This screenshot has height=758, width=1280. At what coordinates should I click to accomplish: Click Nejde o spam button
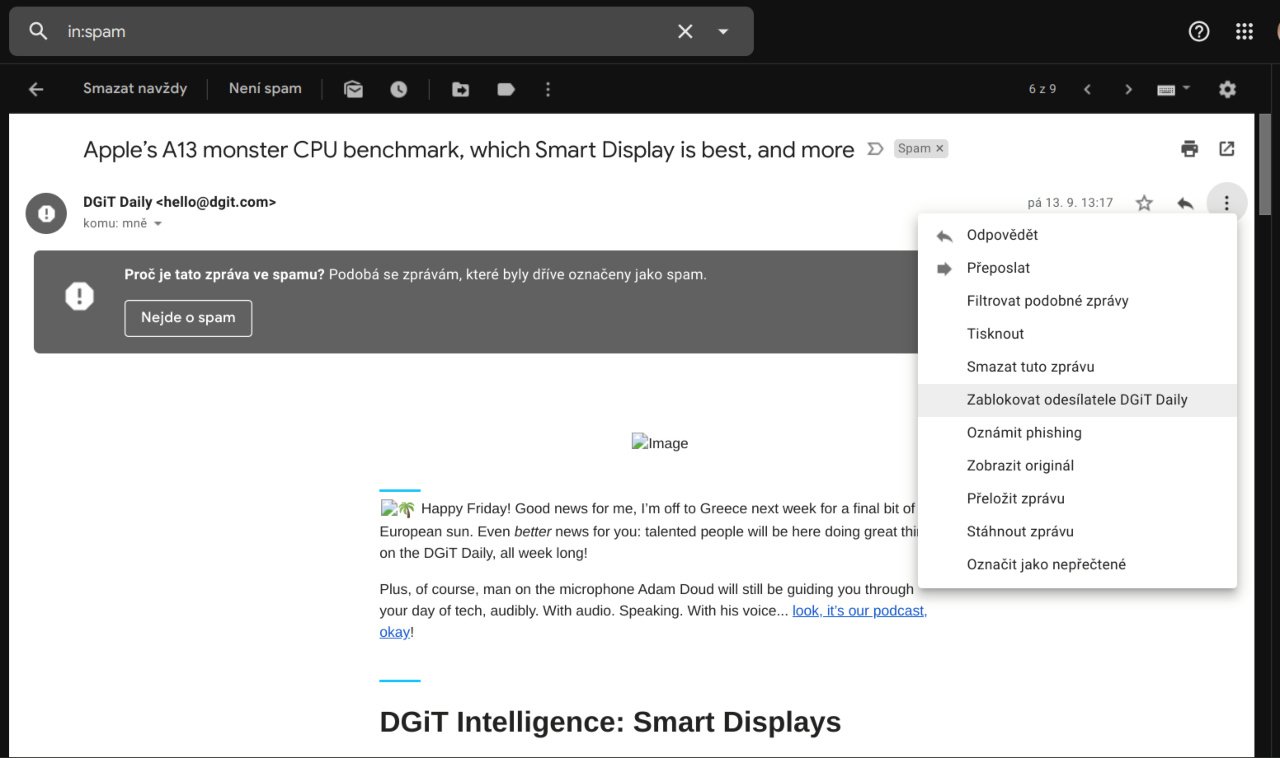(188, 318)
